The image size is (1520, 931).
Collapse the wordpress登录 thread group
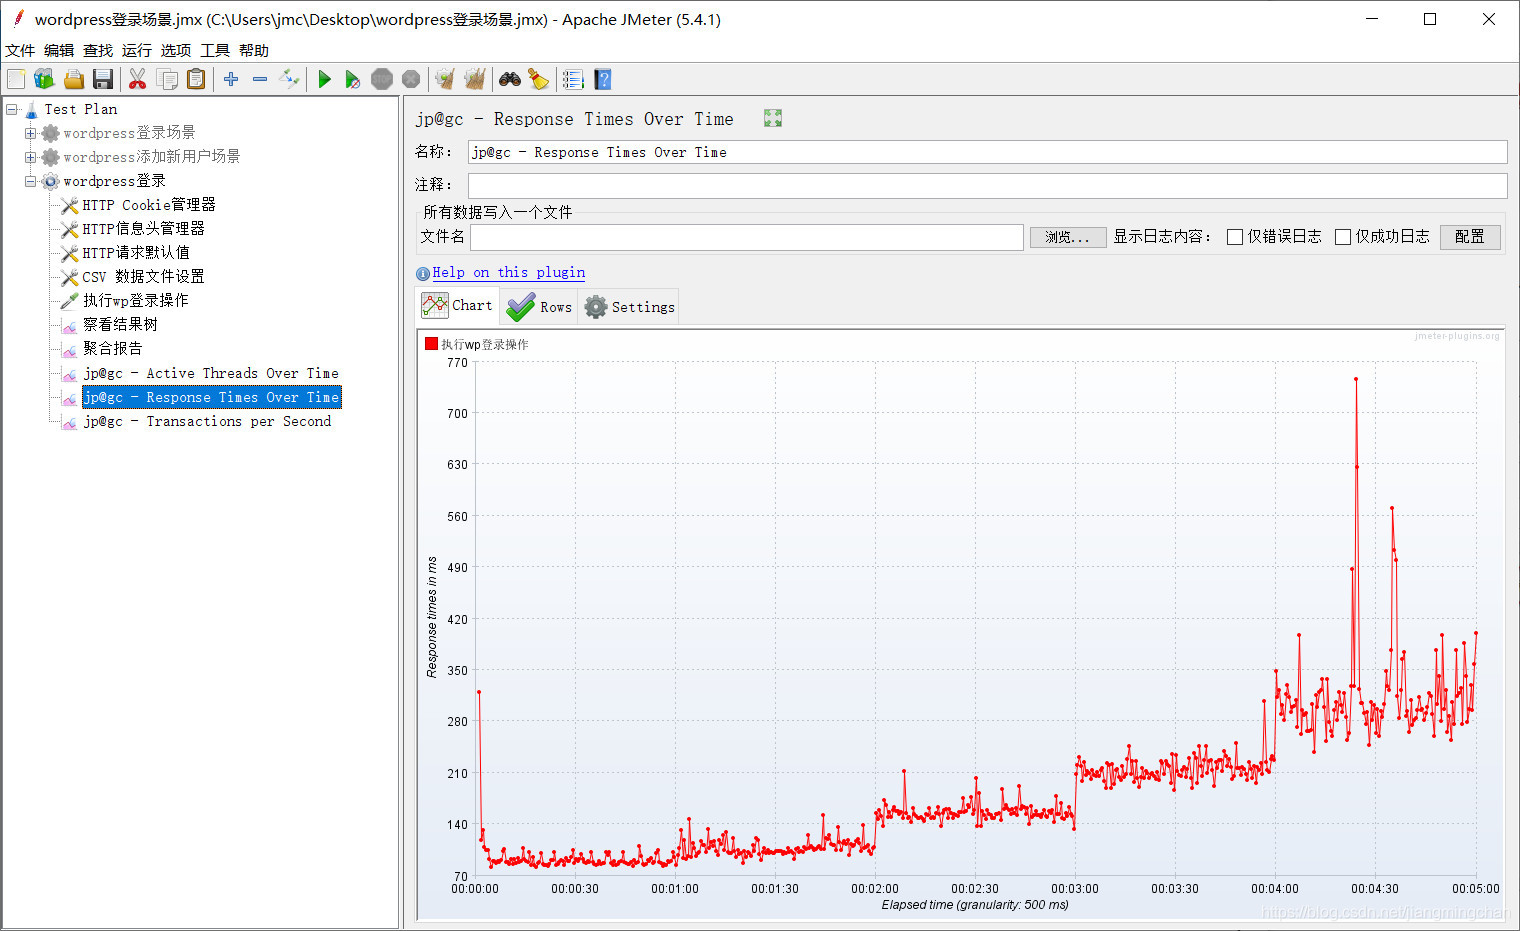30,181
